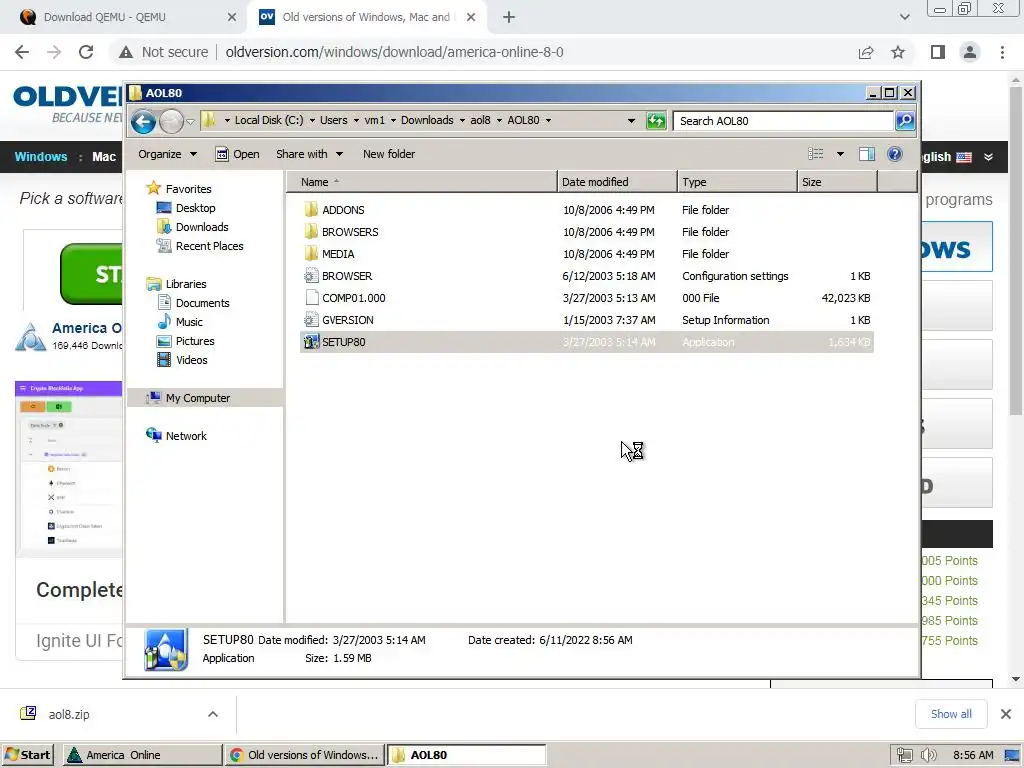Viewport: 1024px width, 768px height.
Task: Expand the breadcrumb arrow after Downloads
Action: pos(462,120)
